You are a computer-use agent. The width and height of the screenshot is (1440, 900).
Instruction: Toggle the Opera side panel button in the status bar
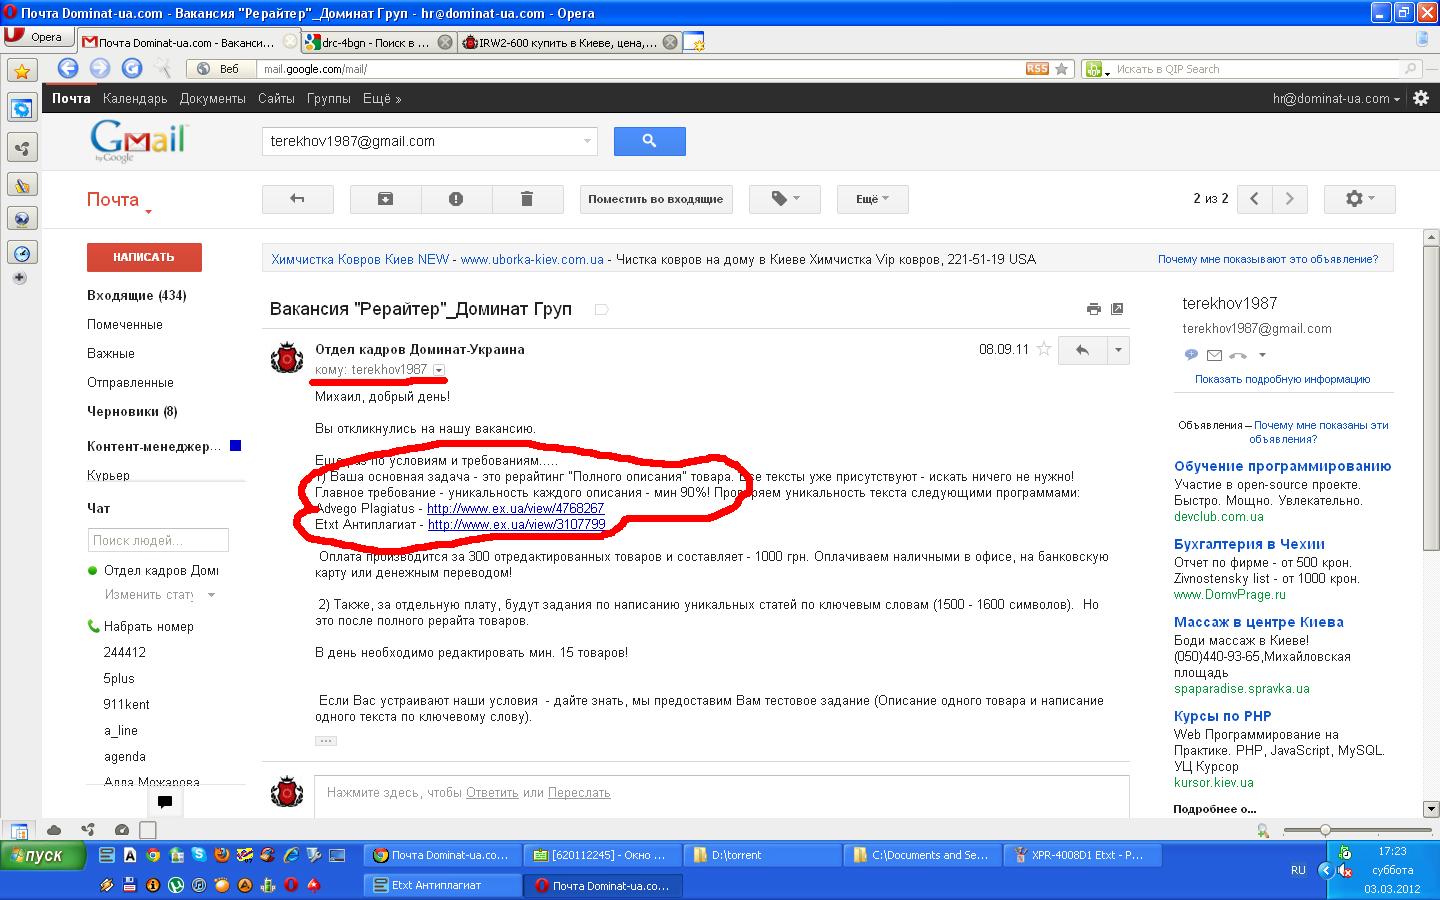(x=19, y=830)
